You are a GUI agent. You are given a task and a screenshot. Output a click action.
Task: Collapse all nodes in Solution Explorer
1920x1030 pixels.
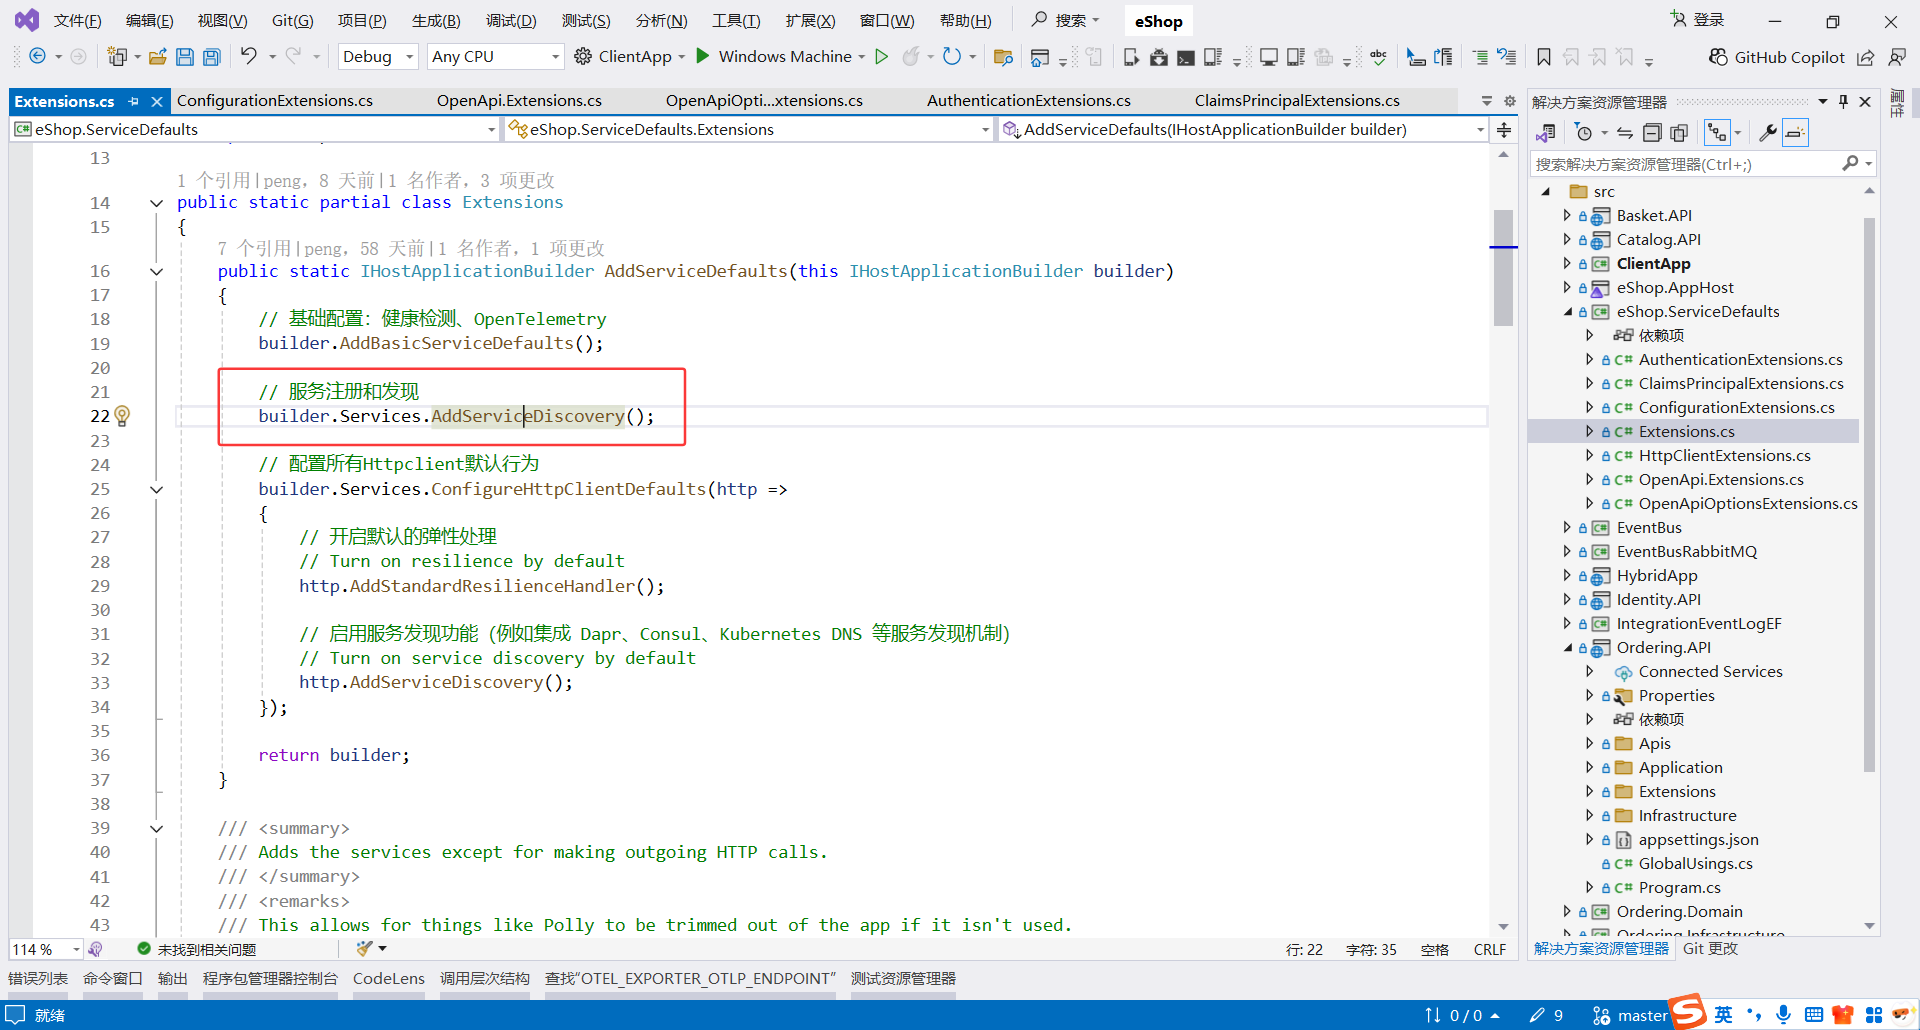(1653, 133)
